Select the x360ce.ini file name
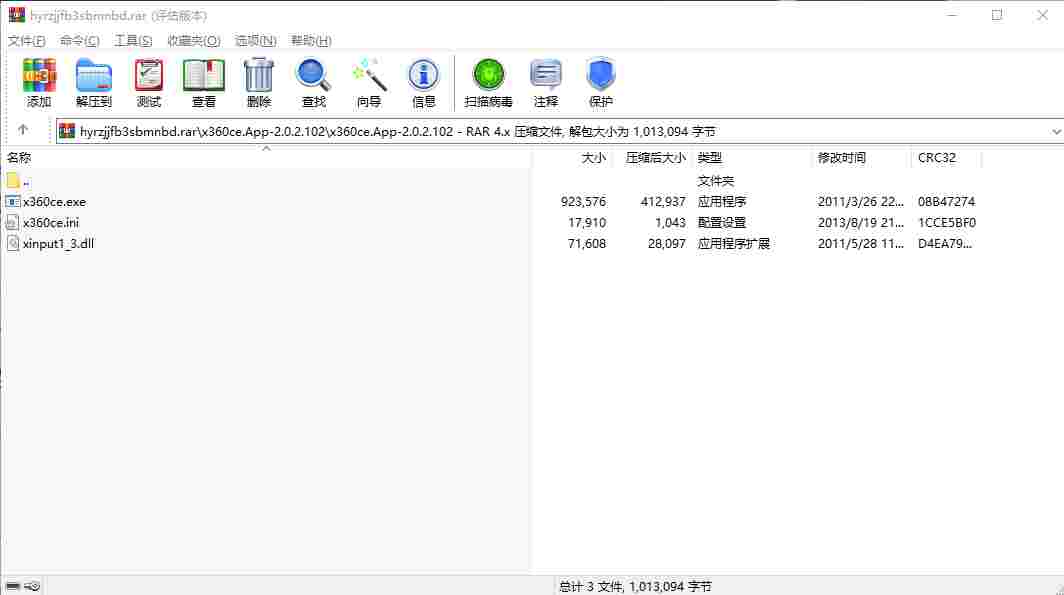Viewport: 1064px width, 595px height. click(51, 223)
